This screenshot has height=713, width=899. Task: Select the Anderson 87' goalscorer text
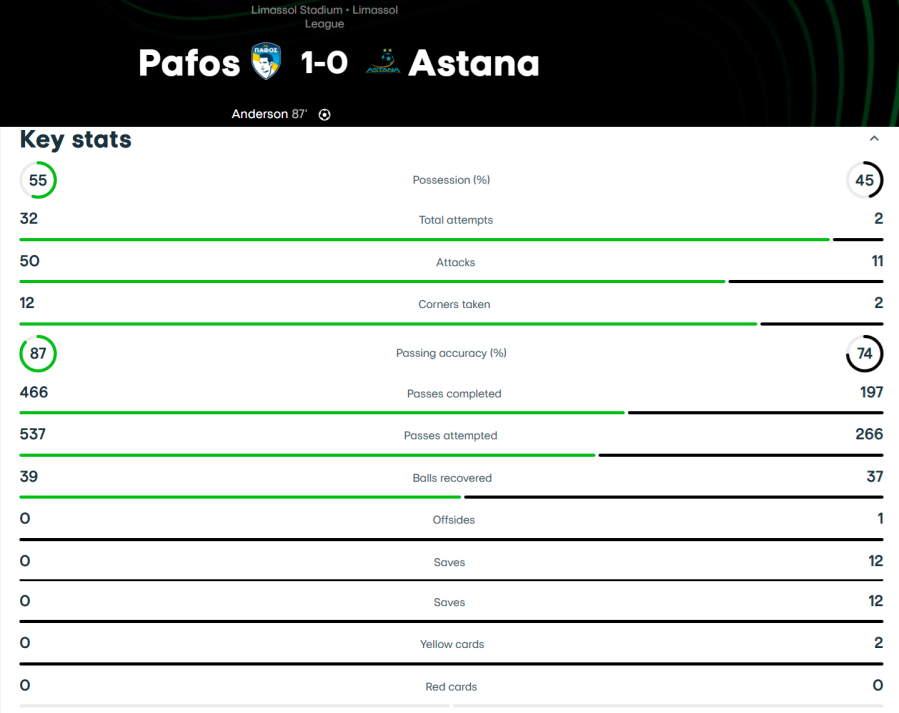coord(269,114)
